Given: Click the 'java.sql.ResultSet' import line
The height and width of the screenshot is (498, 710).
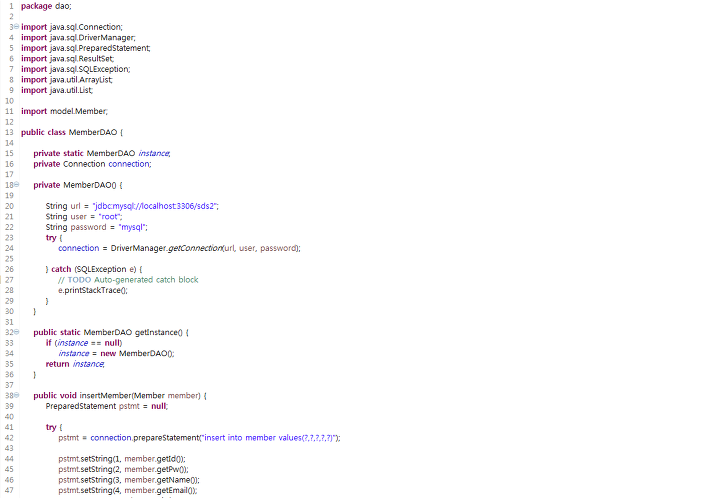Looking at the screenshot, I should click(67, 58).
